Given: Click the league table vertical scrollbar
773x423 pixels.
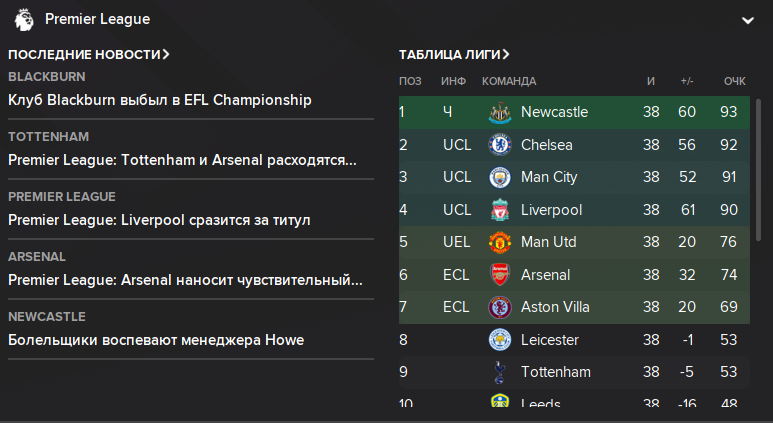Looking at the screenshot, I should click(x=758, y=170).
